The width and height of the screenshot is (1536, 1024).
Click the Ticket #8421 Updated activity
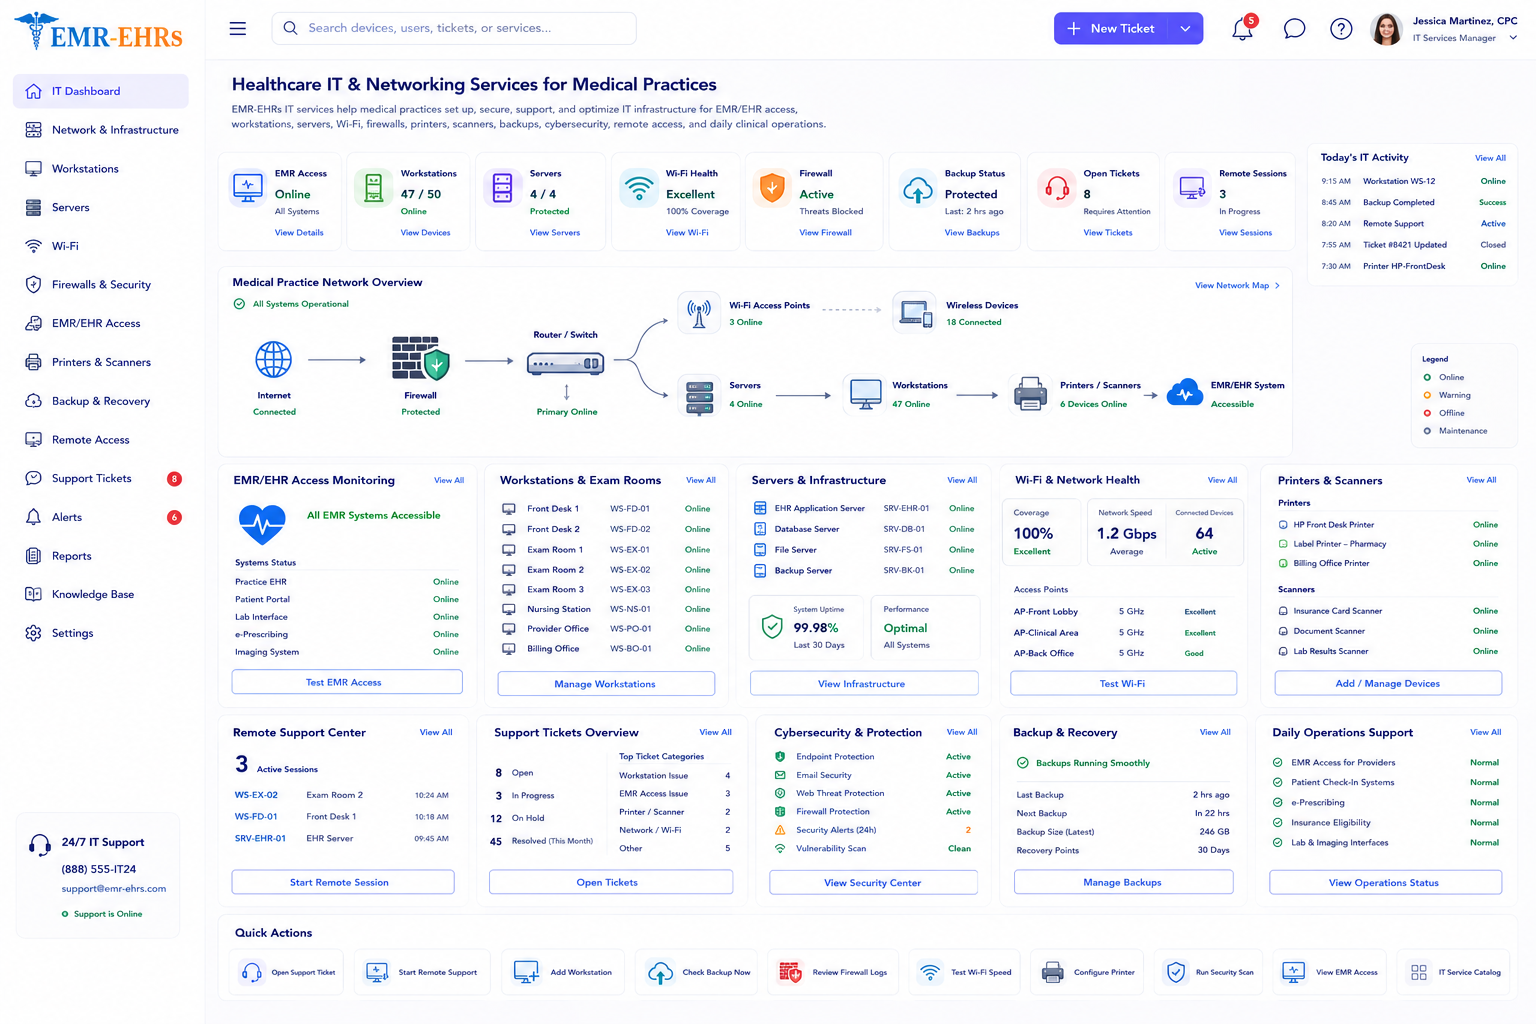point(1413,245)
